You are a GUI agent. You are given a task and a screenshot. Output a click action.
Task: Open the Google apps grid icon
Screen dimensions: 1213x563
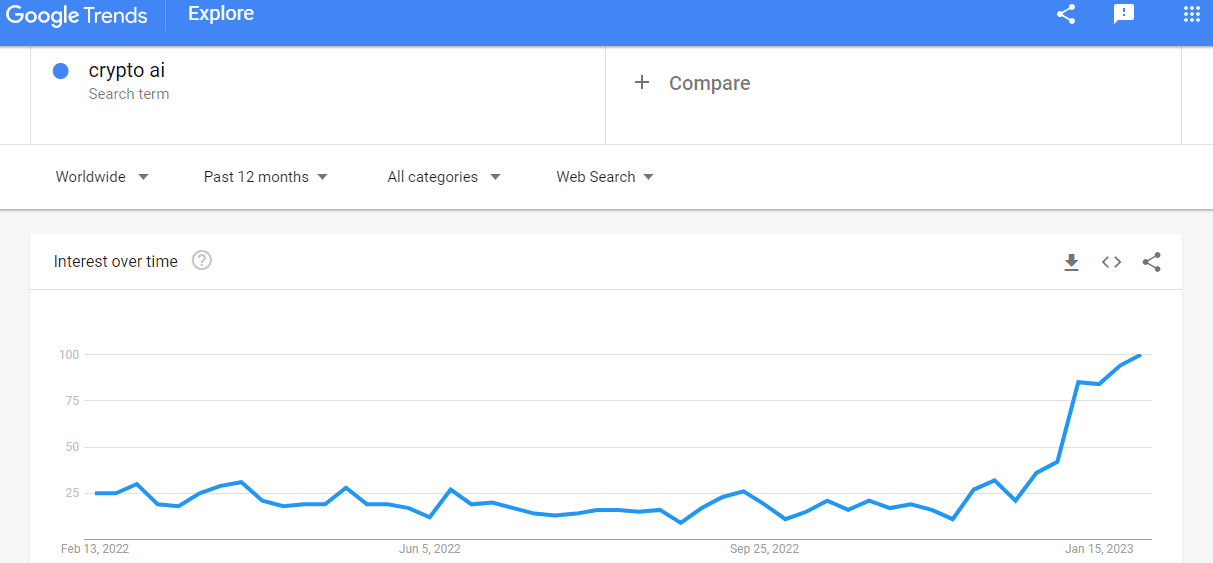pyautogui.click(x=1192, y=14)
